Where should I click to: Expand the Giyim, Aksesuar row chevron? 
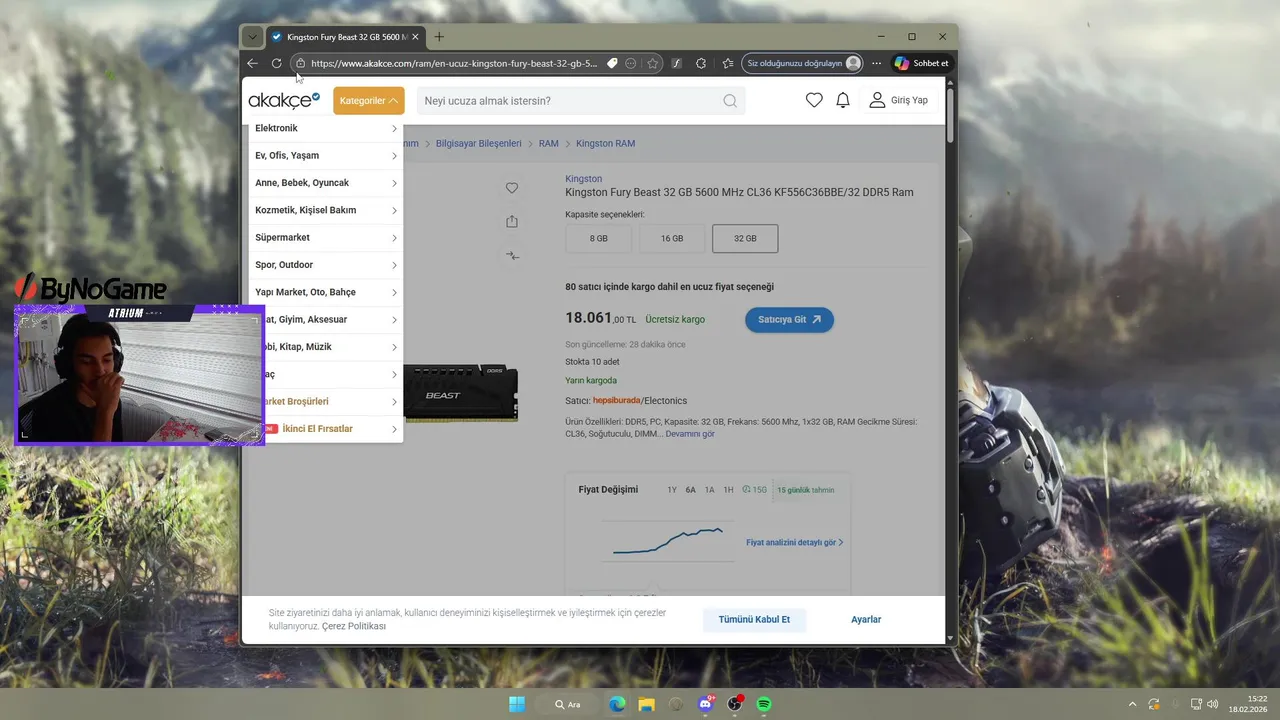click(x=394, y=320)
